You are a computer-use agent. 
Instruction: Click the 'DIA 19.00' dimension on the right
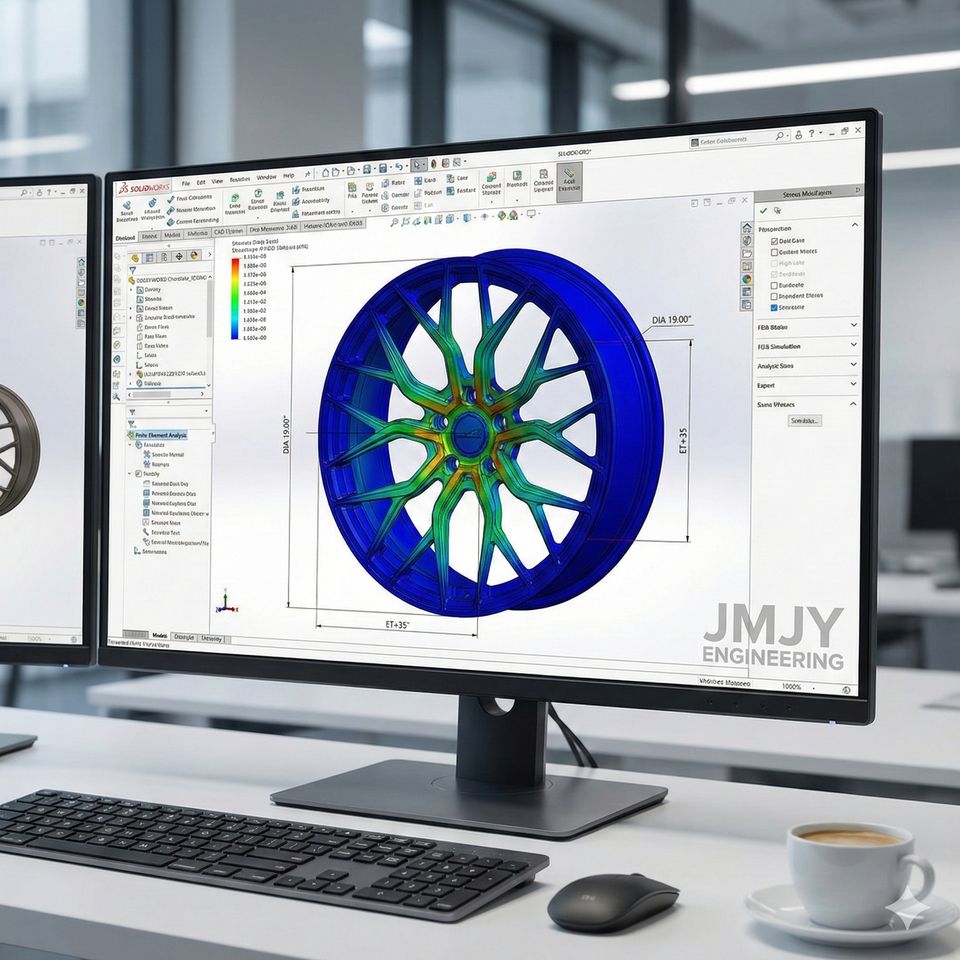[x=671, y=320]
